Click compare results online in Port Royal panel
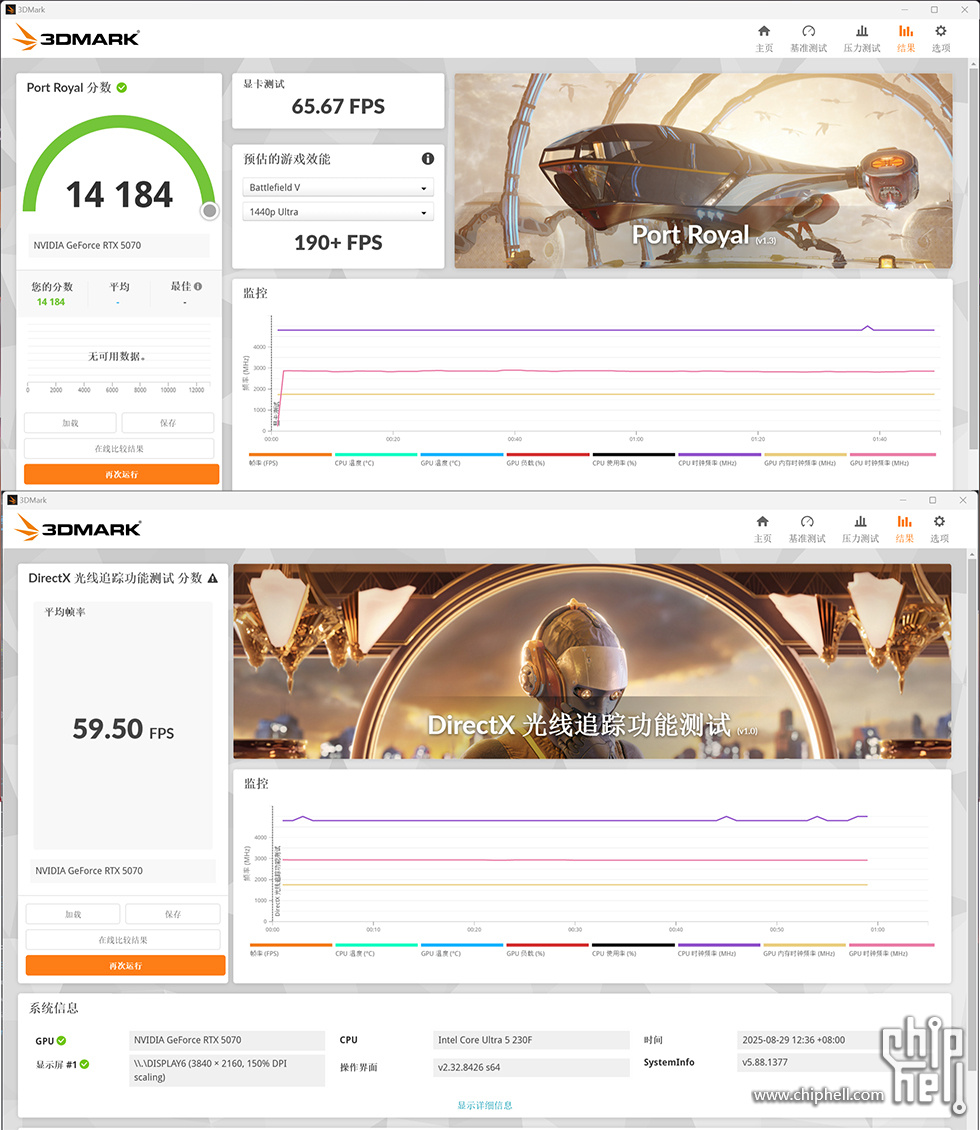980x1130 pixels. point(119,448)
